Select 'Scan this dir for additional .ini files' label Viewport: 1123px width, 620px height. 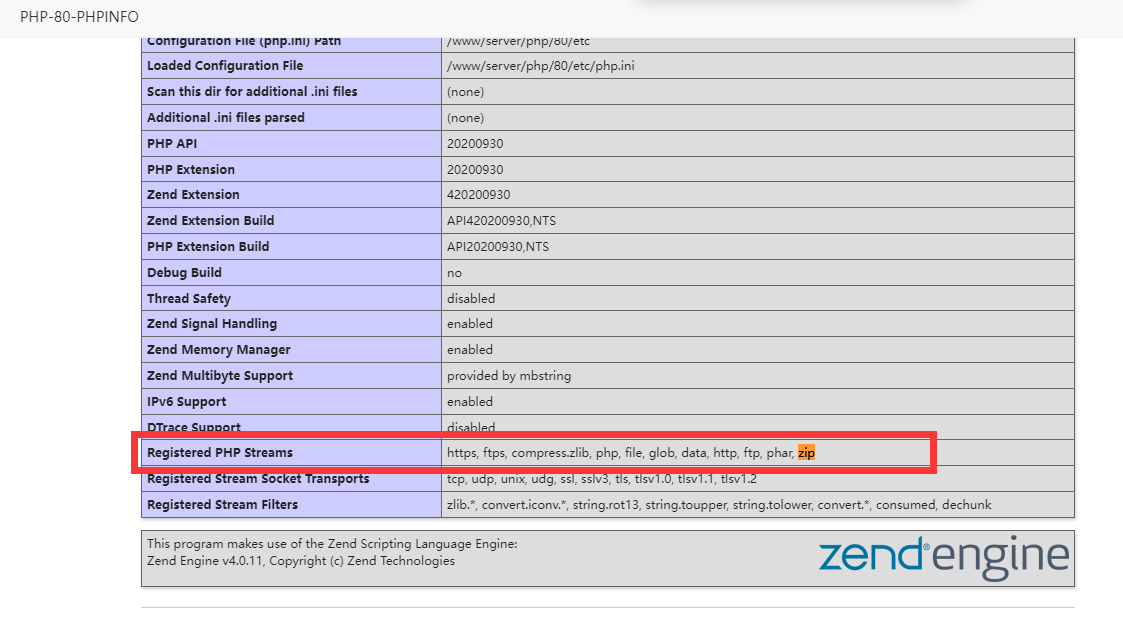pos(252,92)
